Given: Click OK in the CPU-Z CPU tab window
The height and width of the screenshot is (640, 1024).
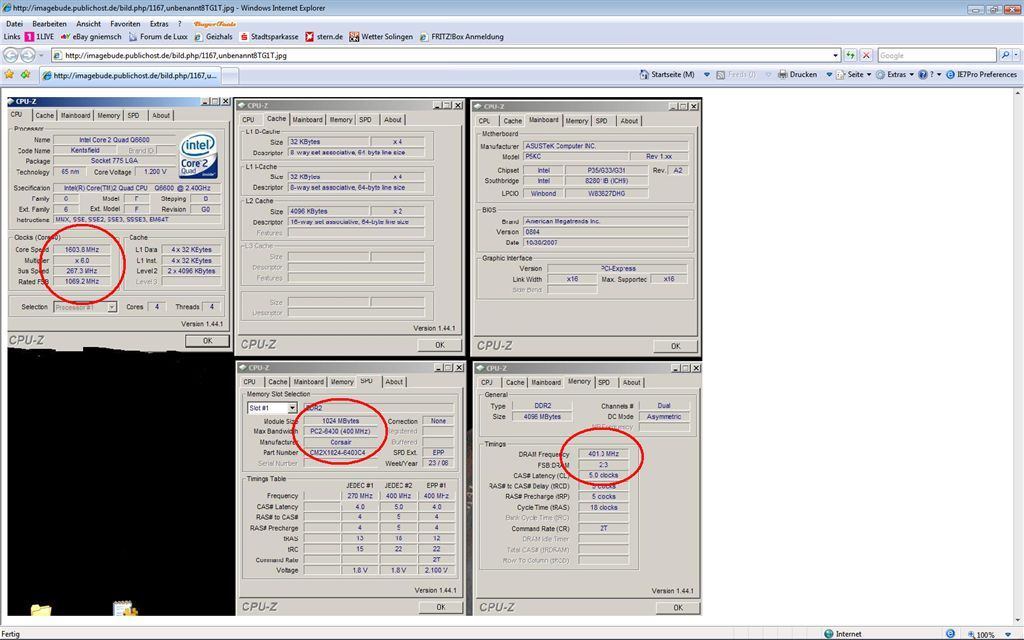Looking at the screenshot, I should click(207, 341).
